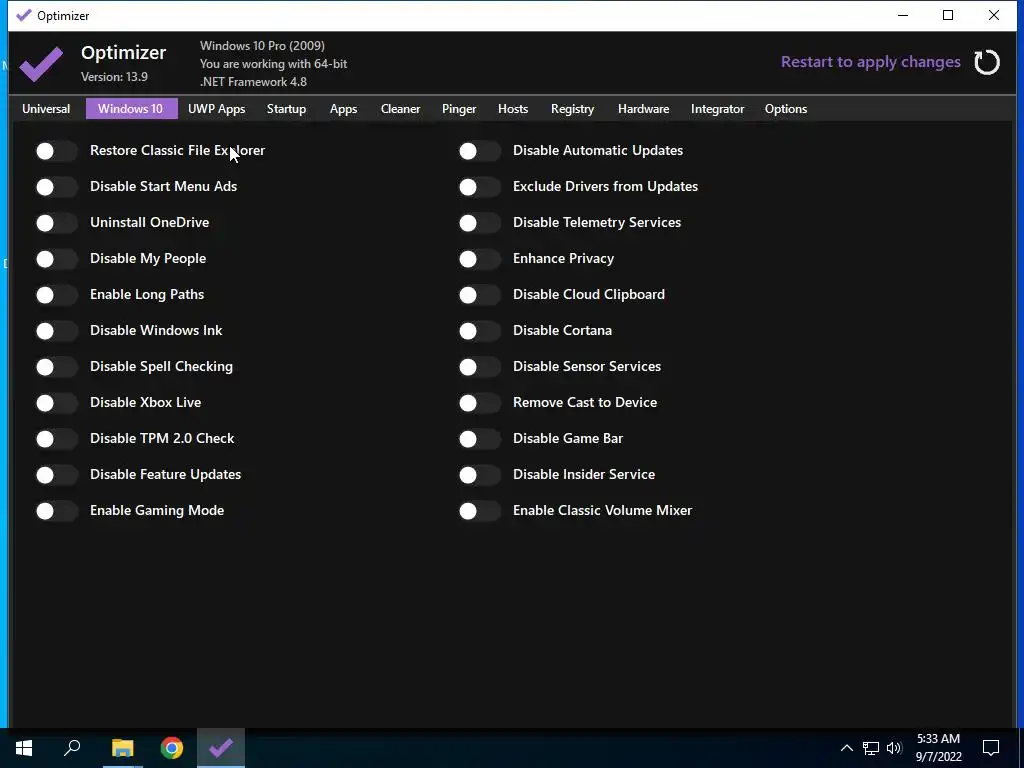Toggle Disable Feature Updates

click(56, 474)
